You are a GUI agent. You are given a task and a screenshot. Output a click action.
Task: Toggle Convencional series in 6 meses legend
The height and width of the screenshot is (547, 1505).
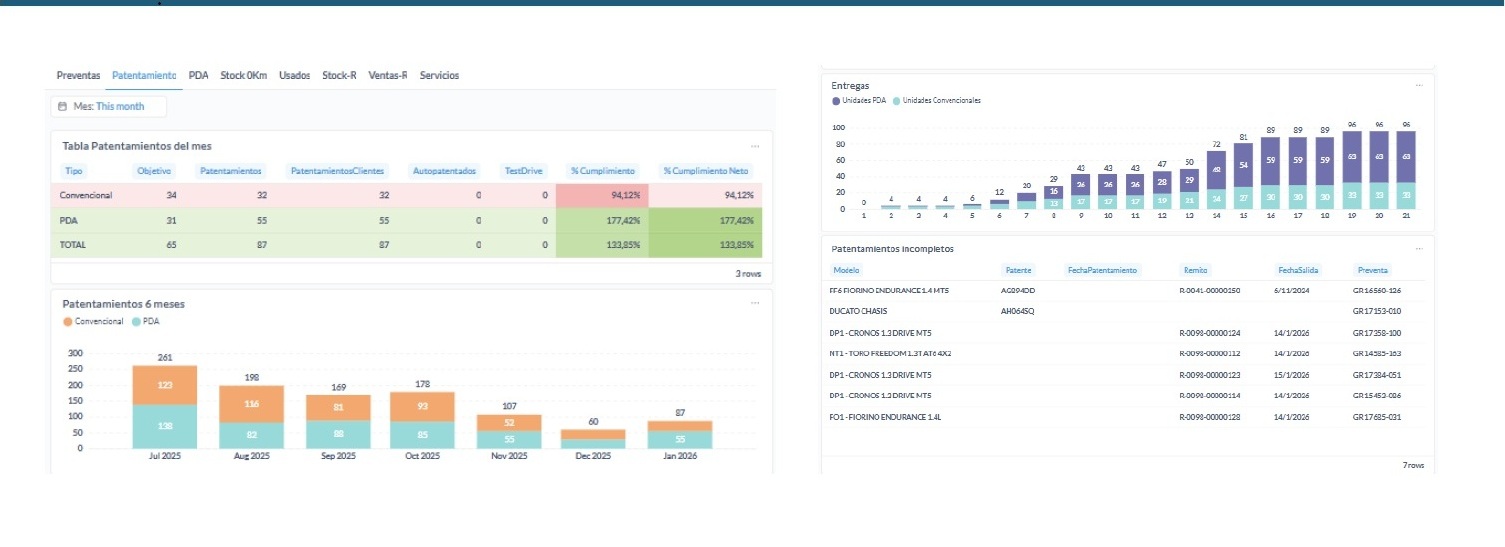point(93,322)
